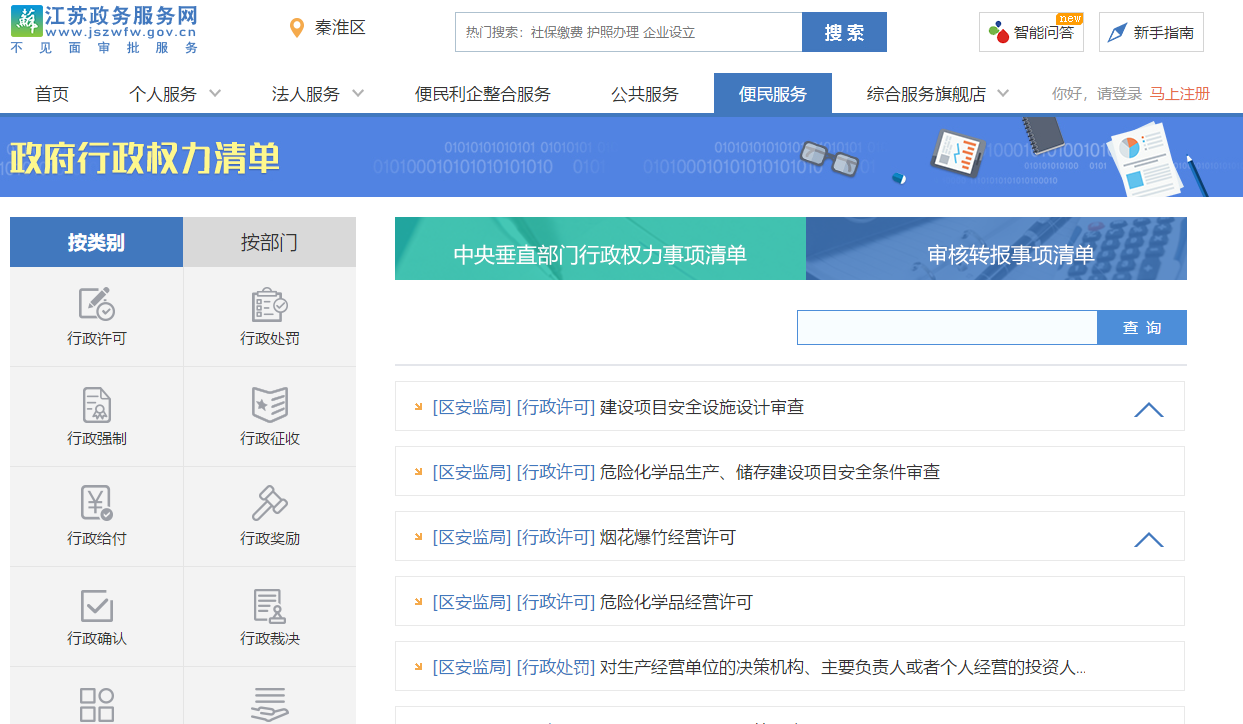Open the 行政确认 checkmark icon
This screenshot has width=1243, height=724.
click(97, 604)
